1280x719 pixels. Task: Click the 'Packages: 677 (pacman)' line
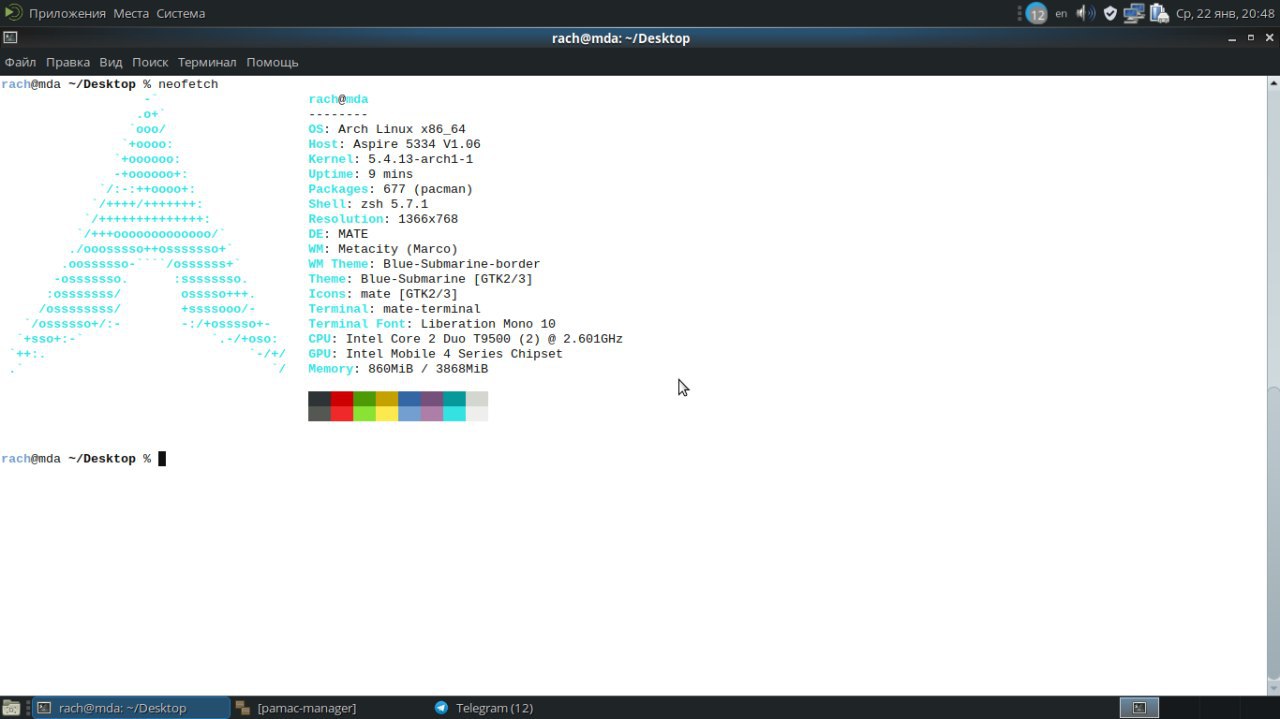(x=391, y=189)
